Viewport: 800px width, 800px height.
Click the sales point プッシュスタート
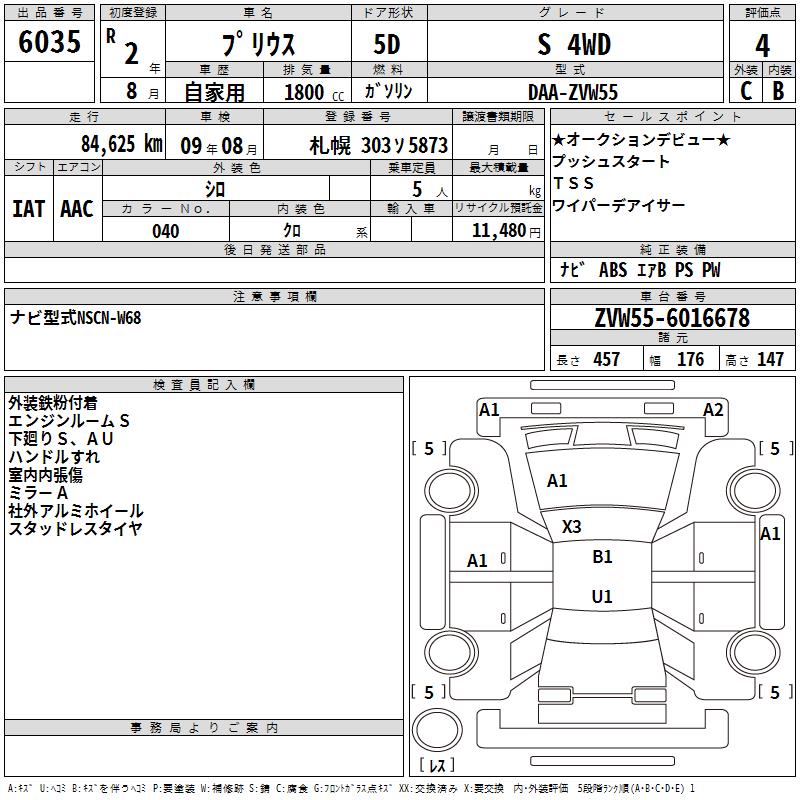coord(611,161)
